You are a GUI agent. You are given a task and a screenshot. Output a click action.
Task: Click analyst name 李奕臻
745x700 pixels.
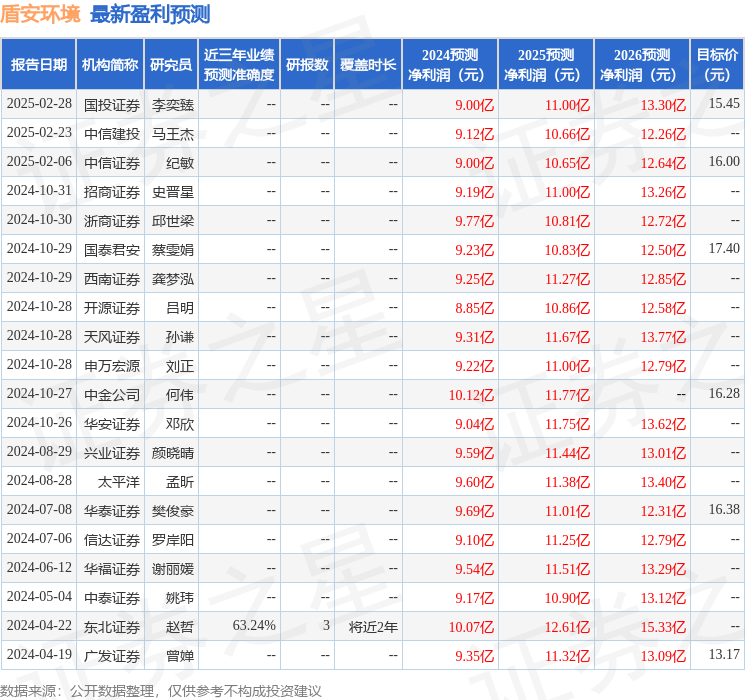[172, 105]
